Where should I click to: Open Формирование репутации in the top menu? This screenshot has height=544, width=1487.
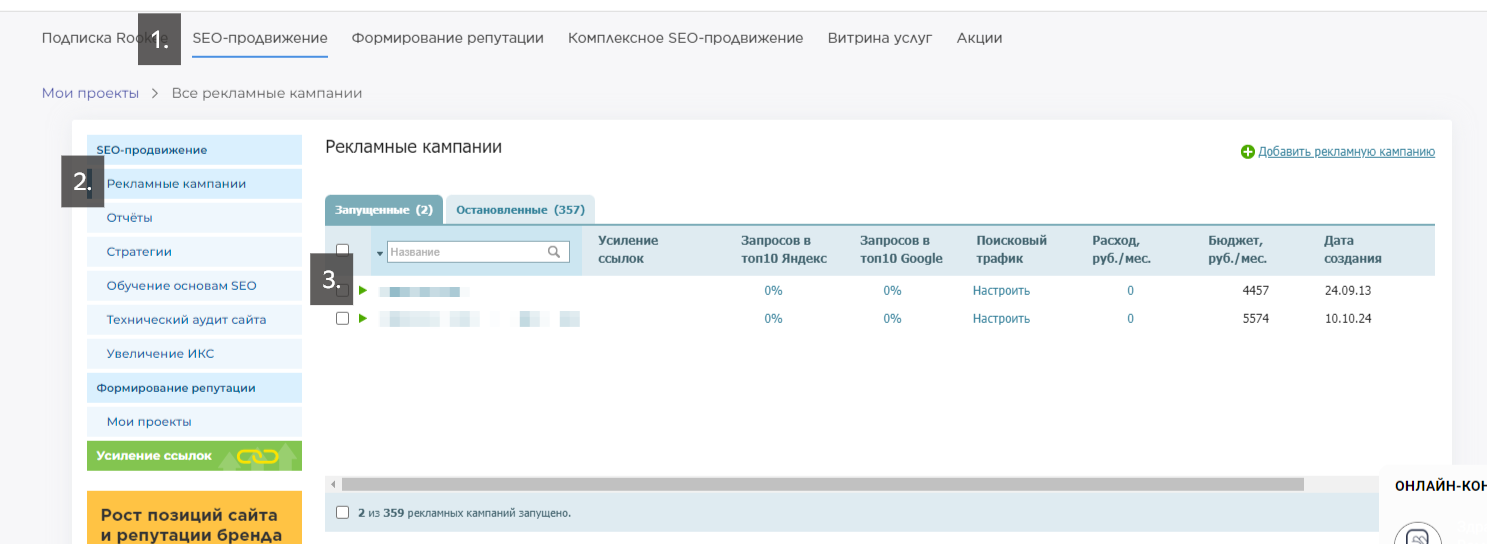447,38
